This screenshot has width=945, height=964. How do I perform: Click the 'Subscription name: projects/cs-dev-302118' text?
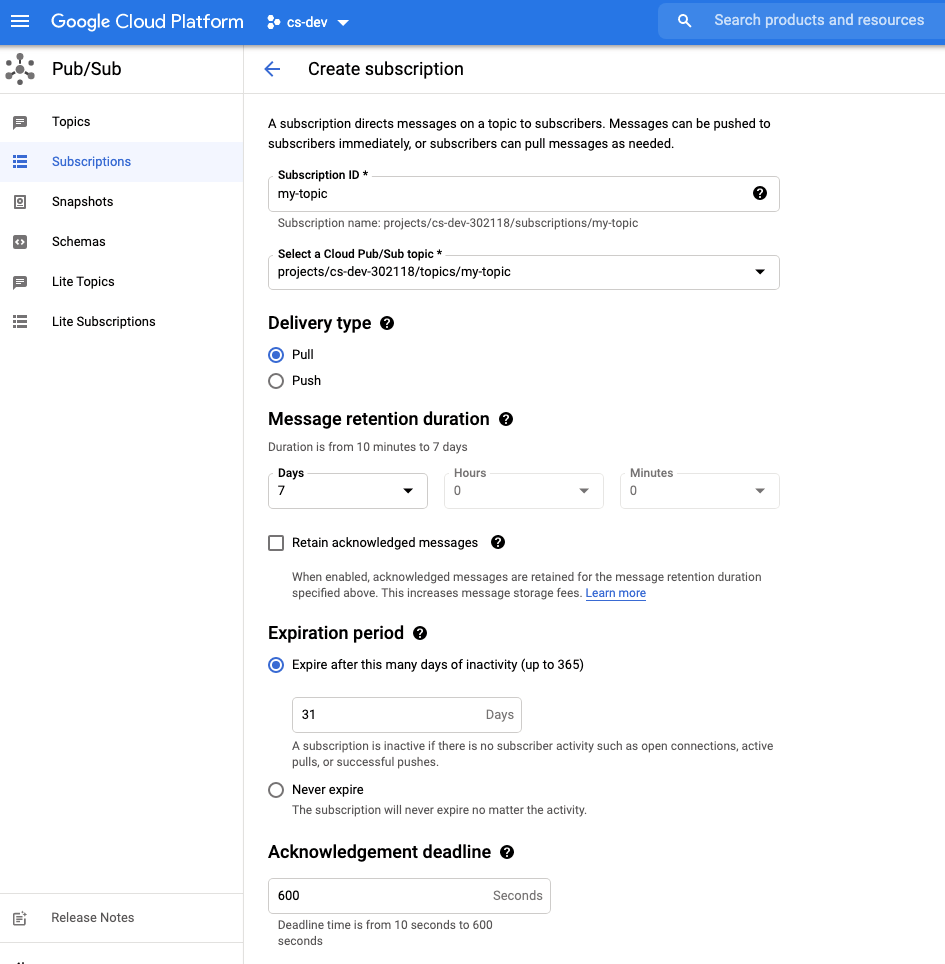[458, 223]
